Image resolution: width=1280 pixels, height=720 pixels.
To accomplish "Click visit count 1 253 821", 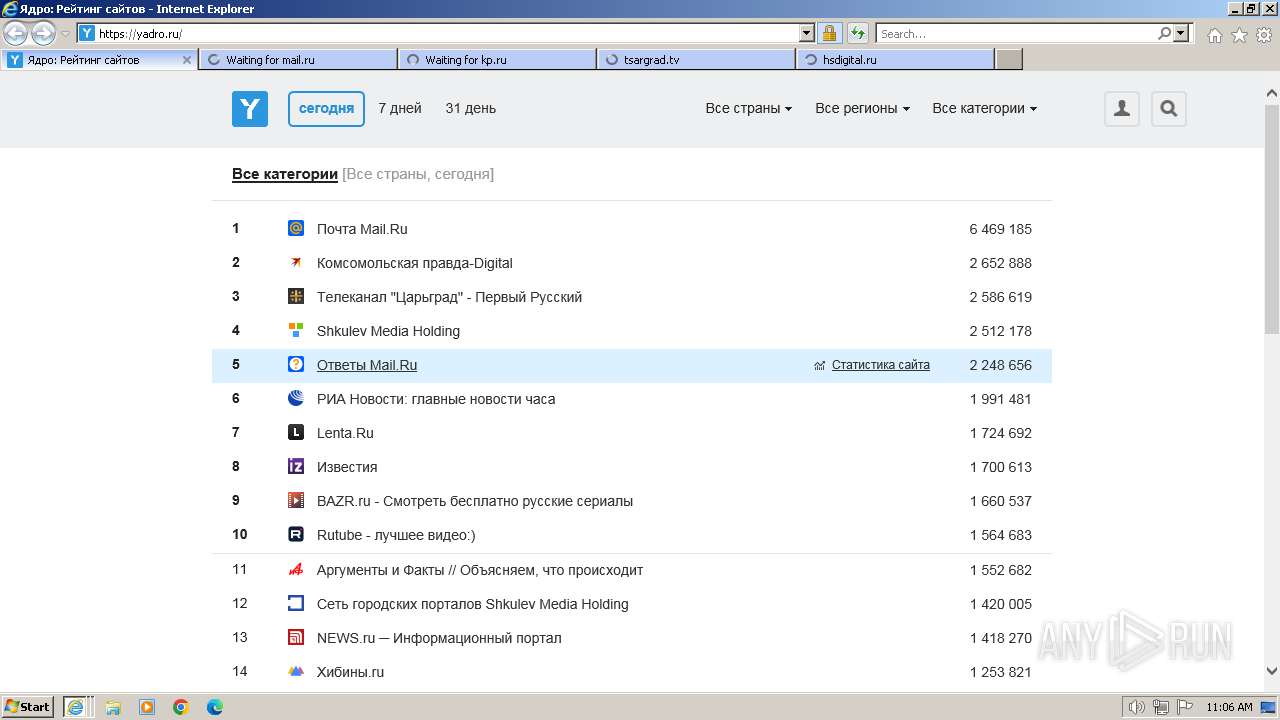I will point(1000,672).
